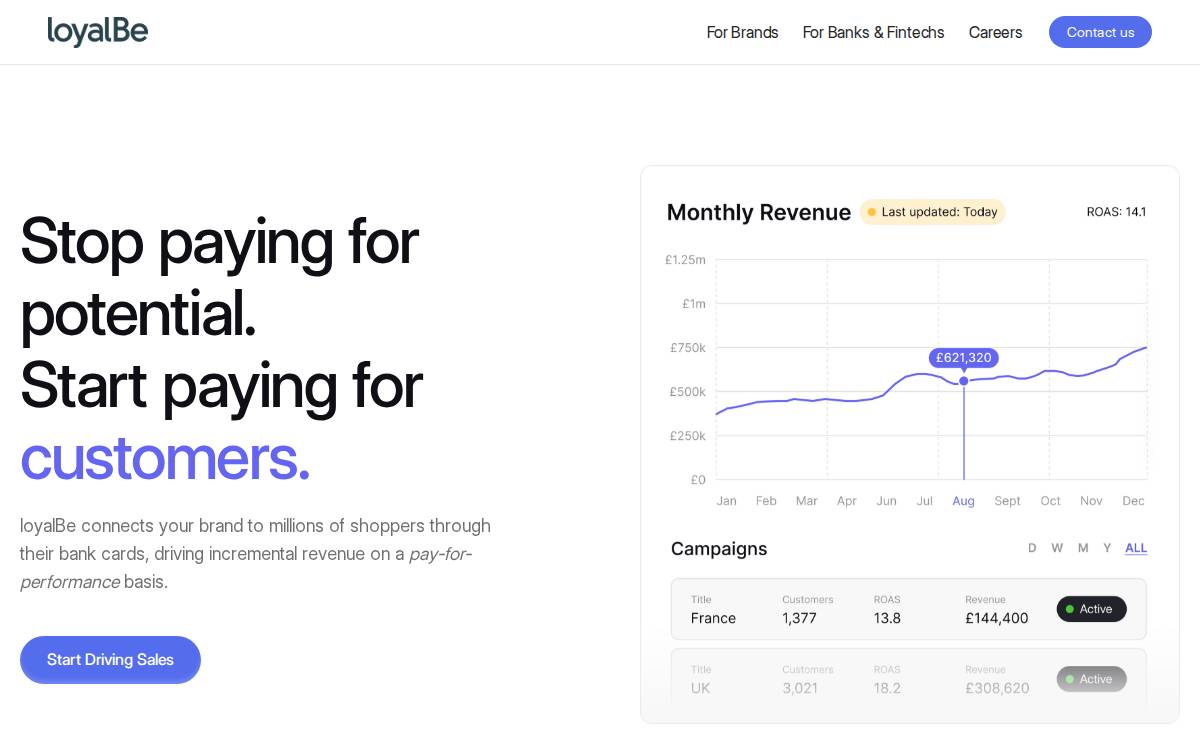The height and width of the screenshot is (750, 1200).
Task: Click the £308,620 revenue value
Action: [997, 688]
